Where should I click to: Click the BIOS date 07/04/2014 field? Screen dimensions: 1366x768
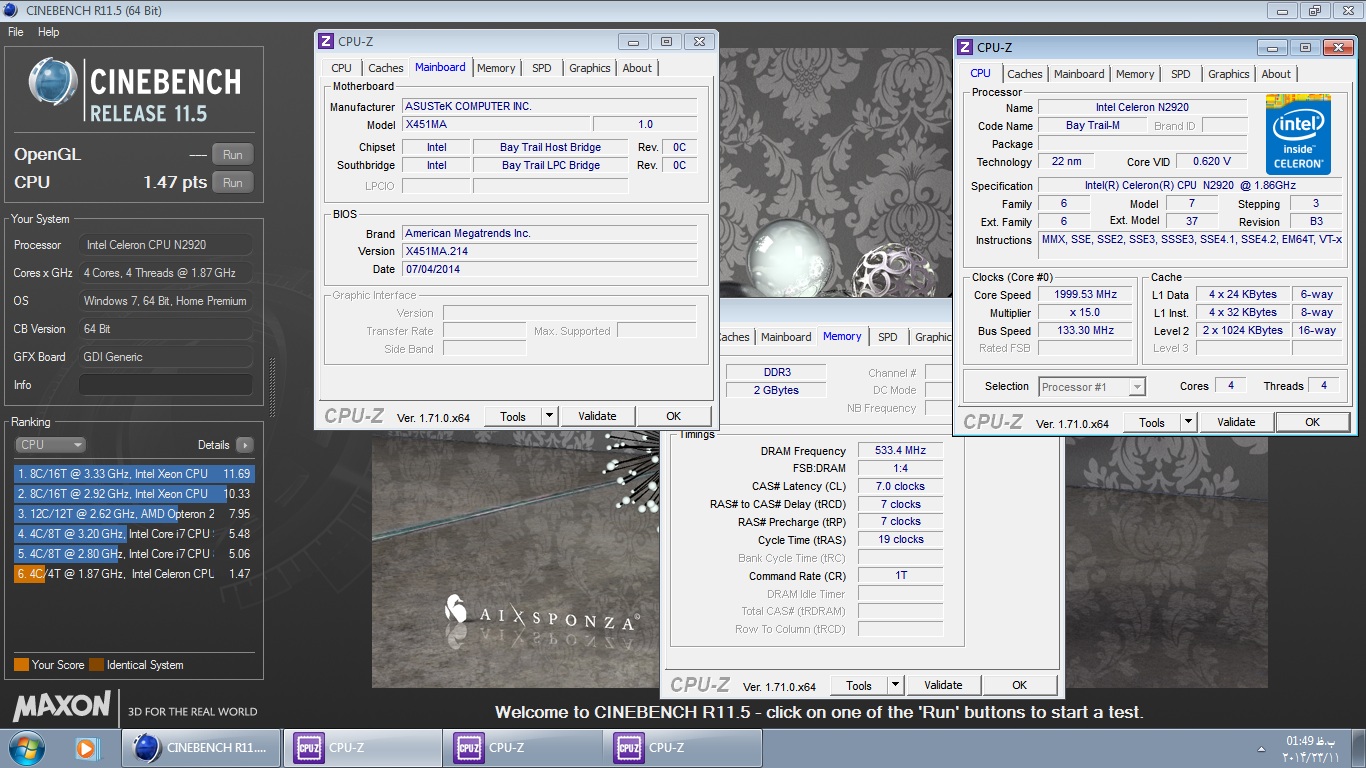click(x=550, y=269)
